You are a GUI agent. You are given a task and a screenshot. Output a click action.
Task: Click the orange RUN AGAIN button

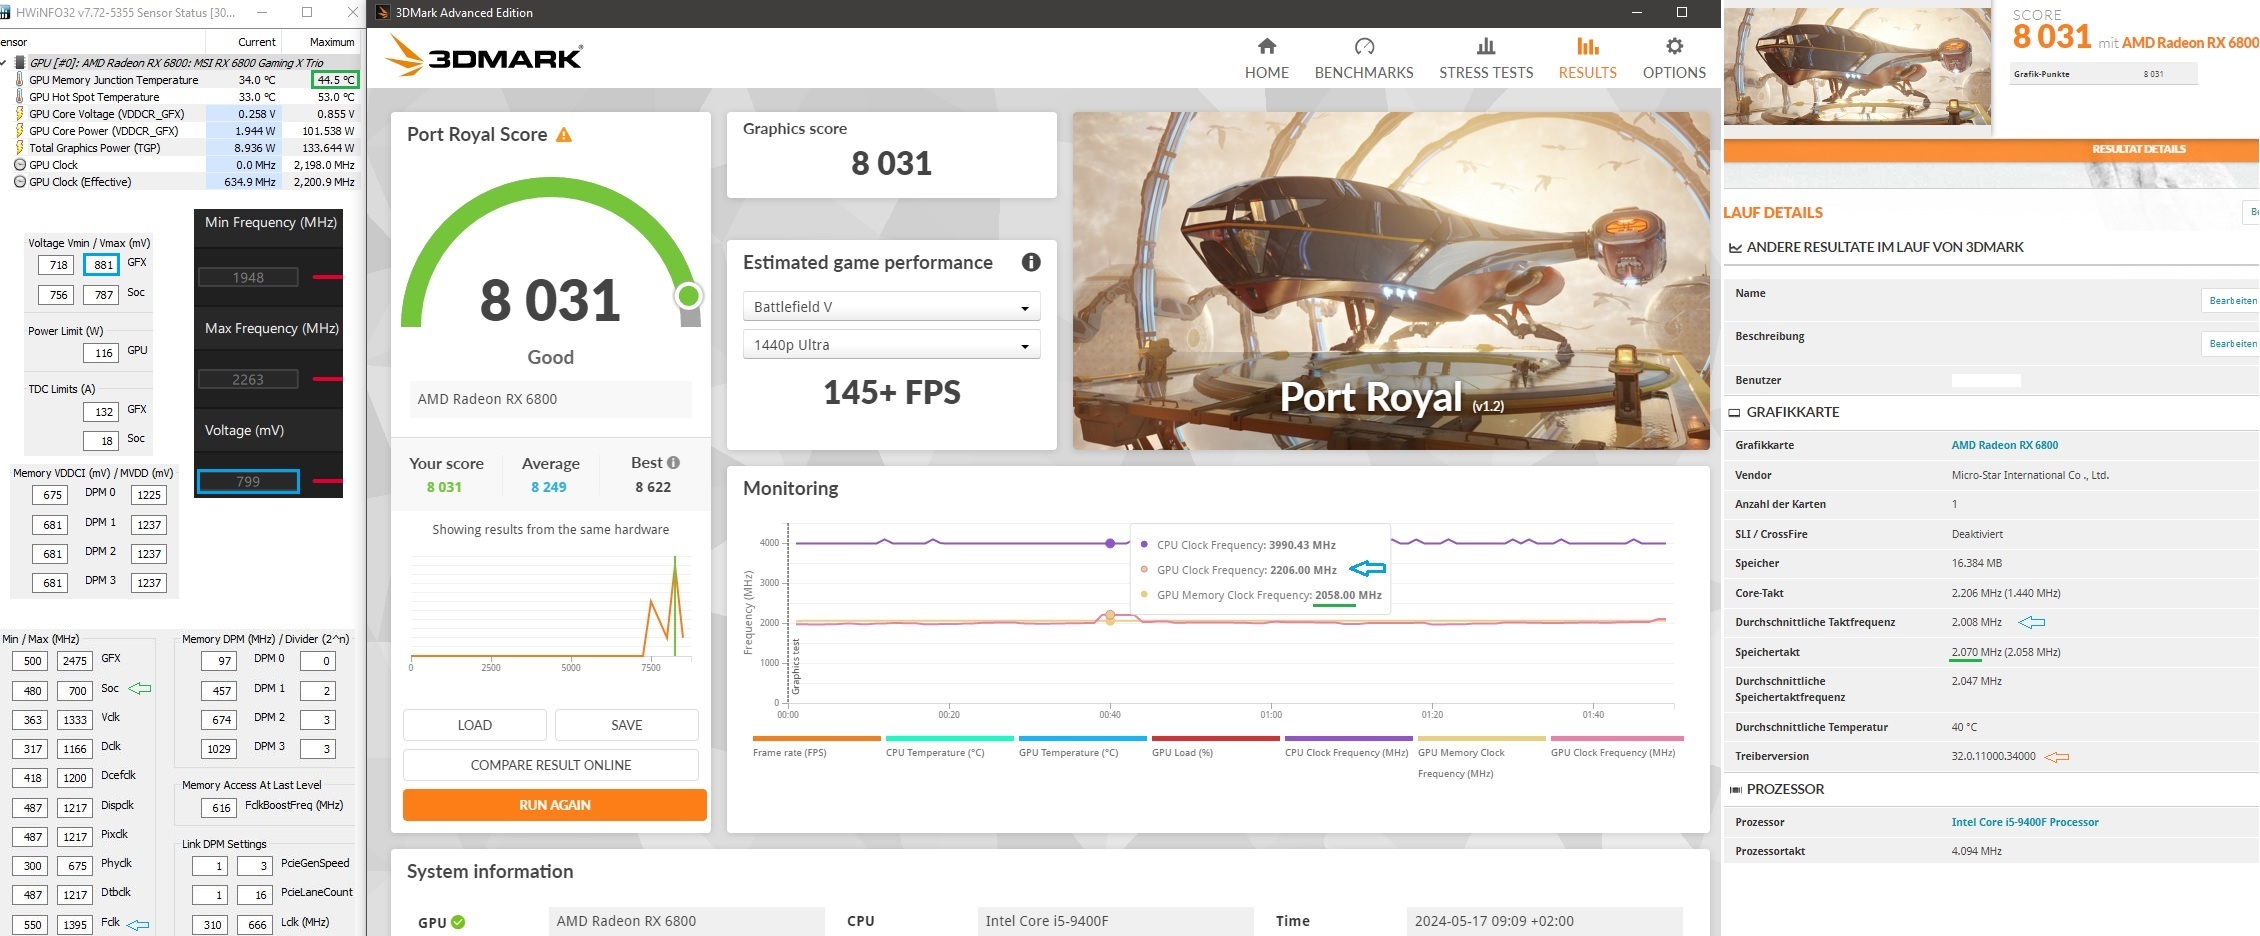pyautogui.click(x=555, y=805)
